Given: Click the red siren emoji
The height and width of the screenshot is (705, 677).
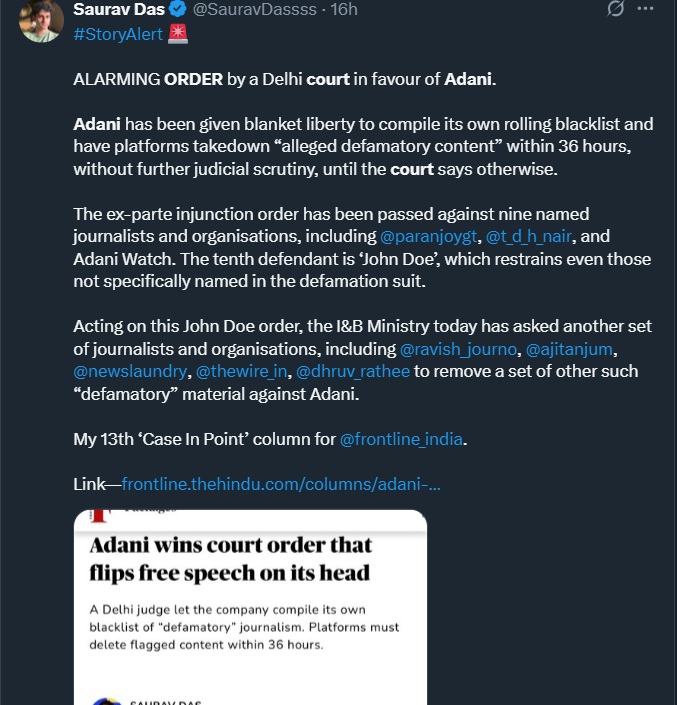Looking at the screenshot, I should pyautogui.click(x=178, y=34).
